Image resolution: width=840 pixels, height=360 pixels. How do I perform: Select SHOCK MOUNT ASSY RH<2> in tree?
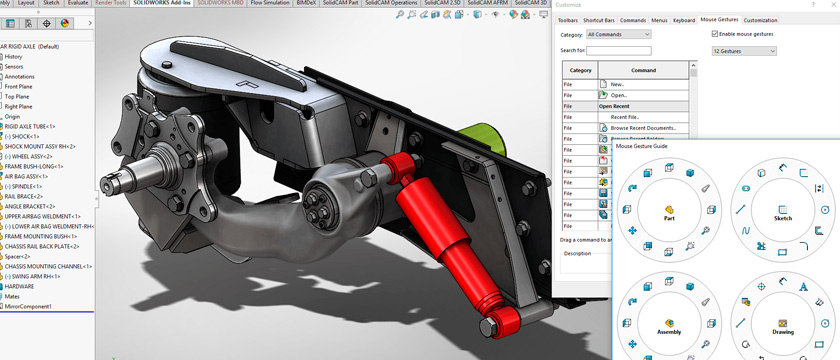40,146
